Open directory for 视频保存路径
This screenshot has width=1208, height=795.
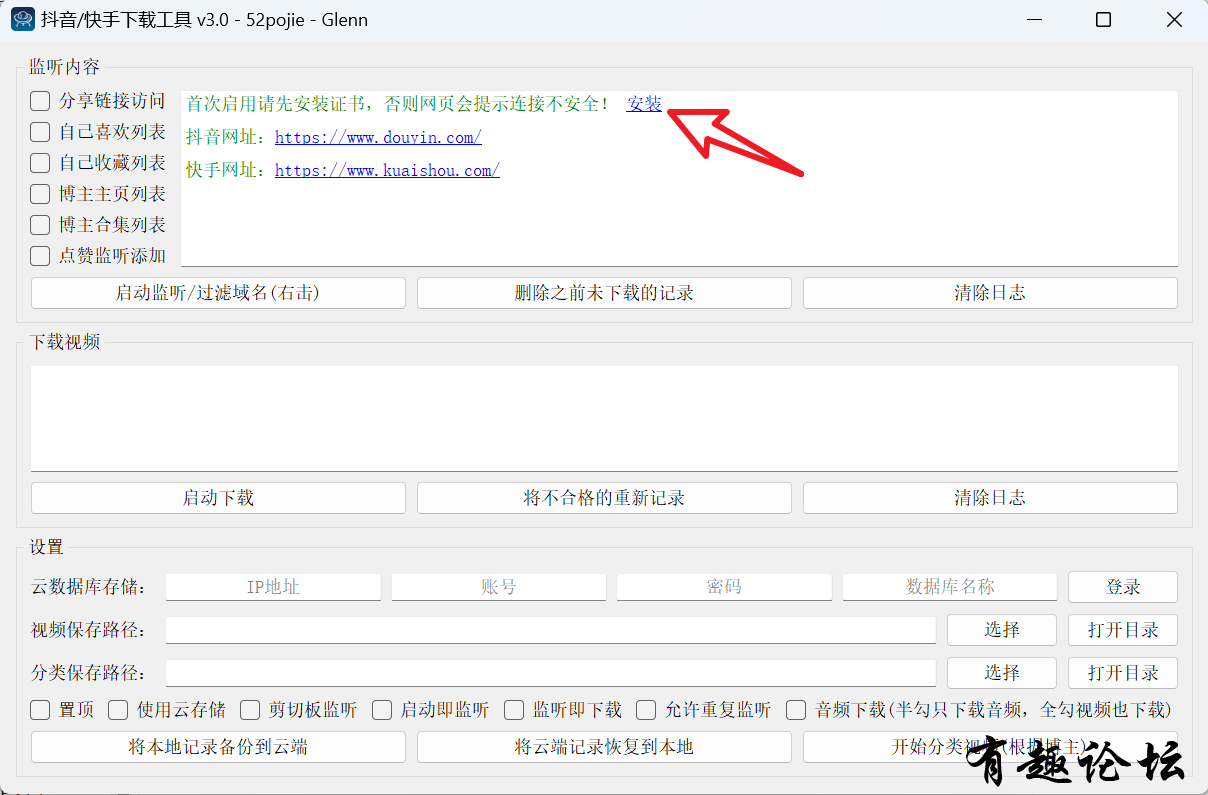coord(1123,630)
